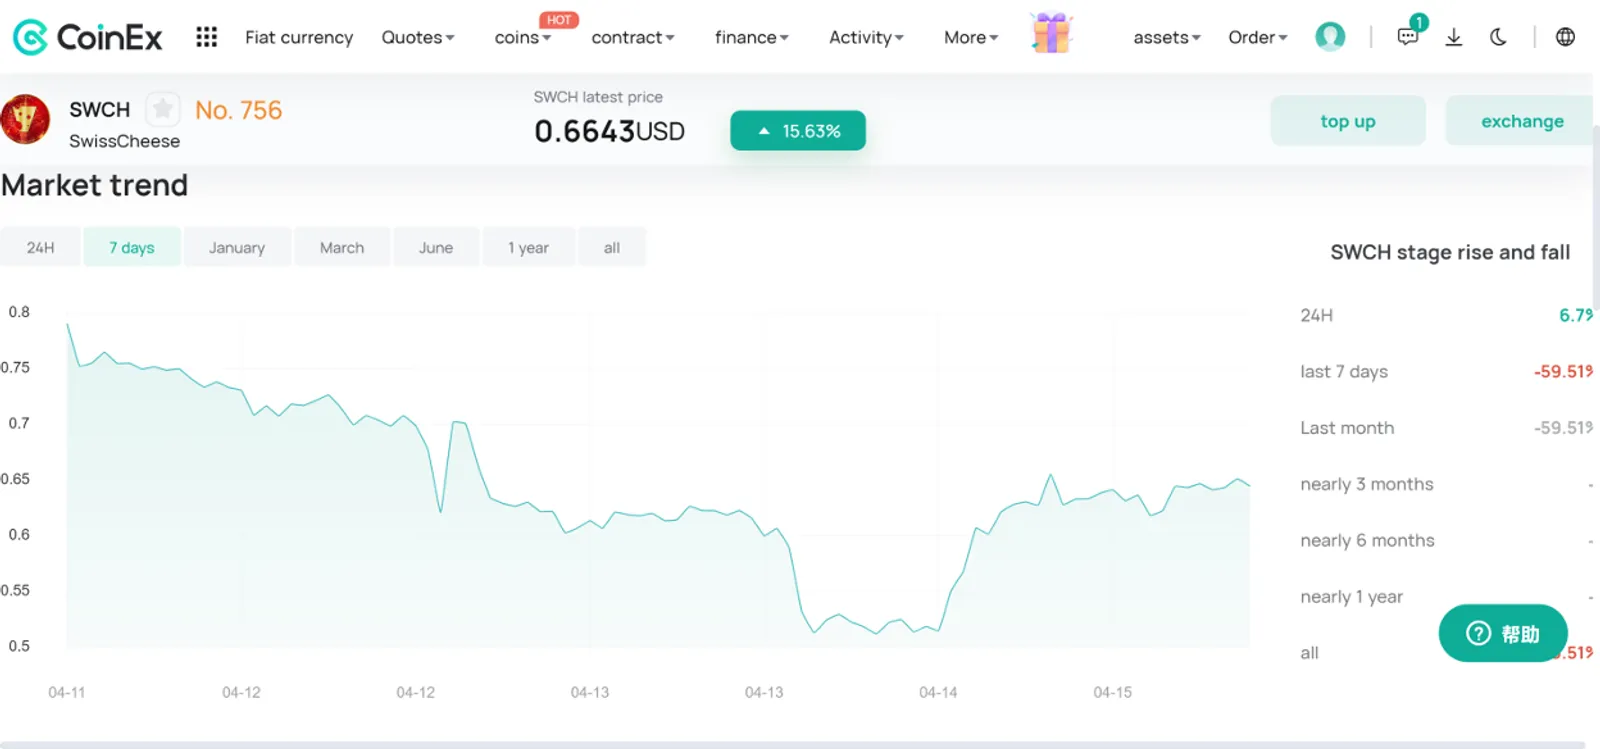This screenshot has height=749, width=1600.
Task: Select the 7 days chart tab
Action: (132, 247)
